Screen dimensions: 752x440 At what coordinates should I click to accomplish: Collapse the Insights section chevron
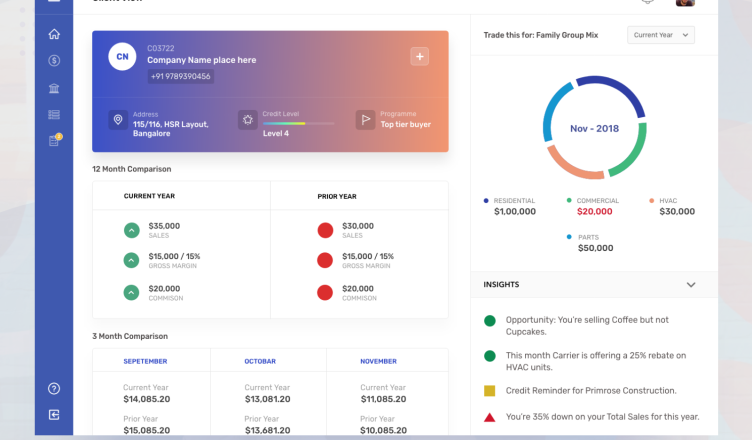tap(690, 285)
